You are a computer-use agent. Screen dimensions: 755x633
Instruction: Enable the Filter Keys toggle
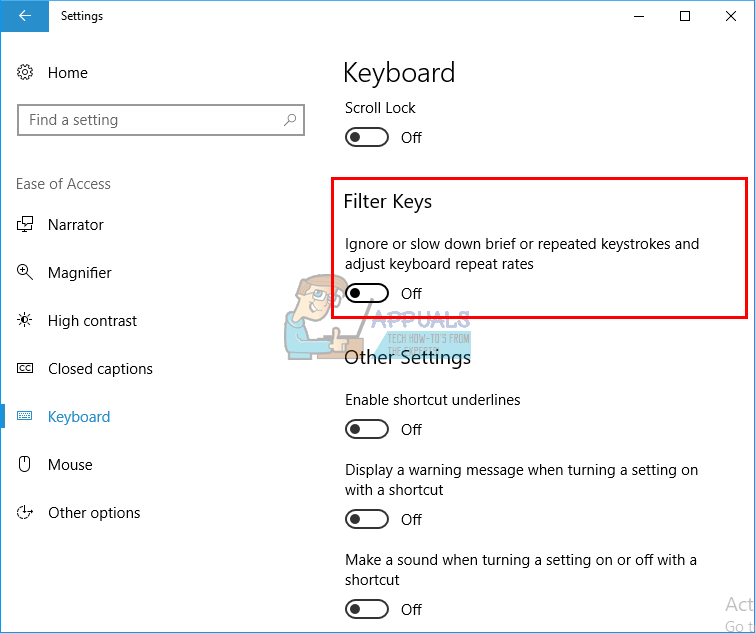(367, 294)
